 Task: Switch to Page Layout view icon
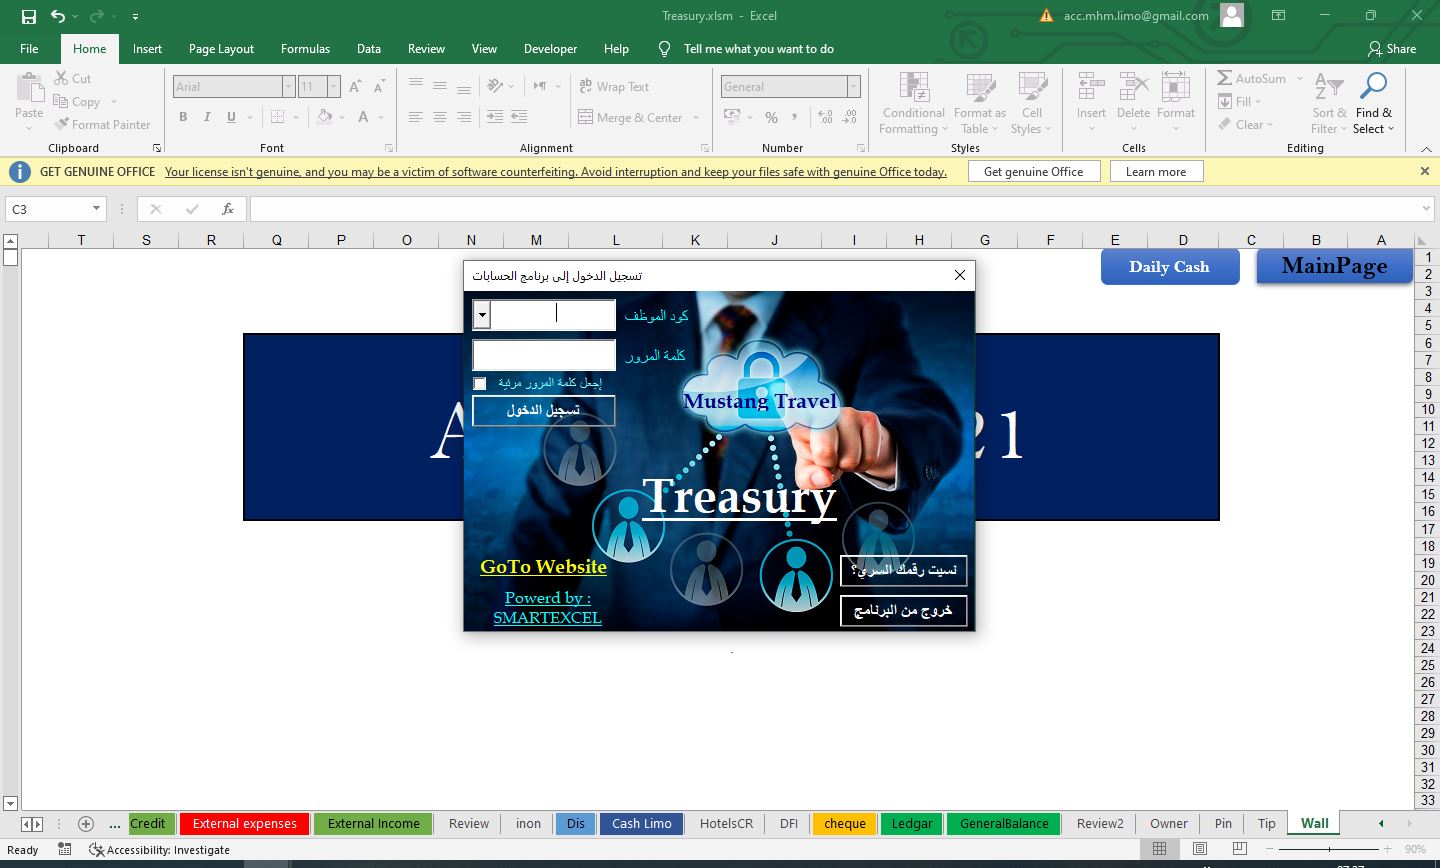coord(1200,849)
